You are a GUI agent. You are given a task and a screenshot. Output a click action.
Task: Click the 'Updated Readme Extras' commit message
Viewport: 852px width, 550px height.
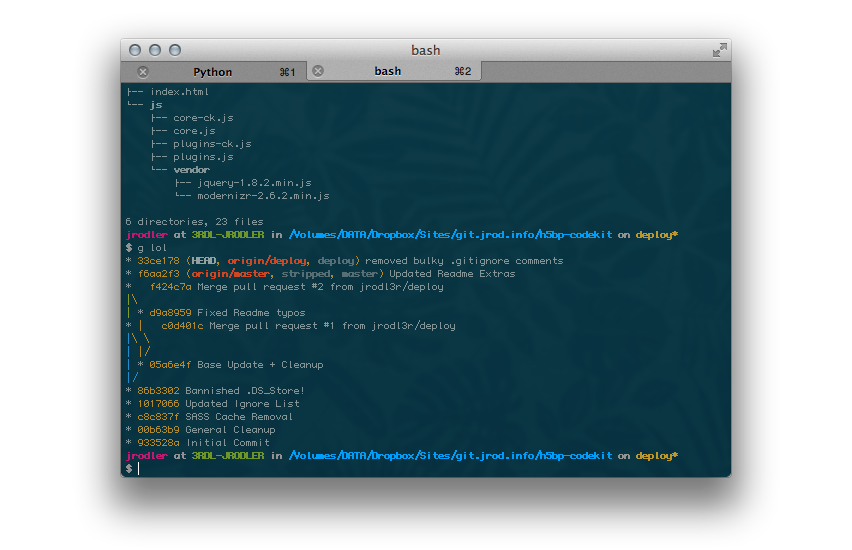click(452, 274)
